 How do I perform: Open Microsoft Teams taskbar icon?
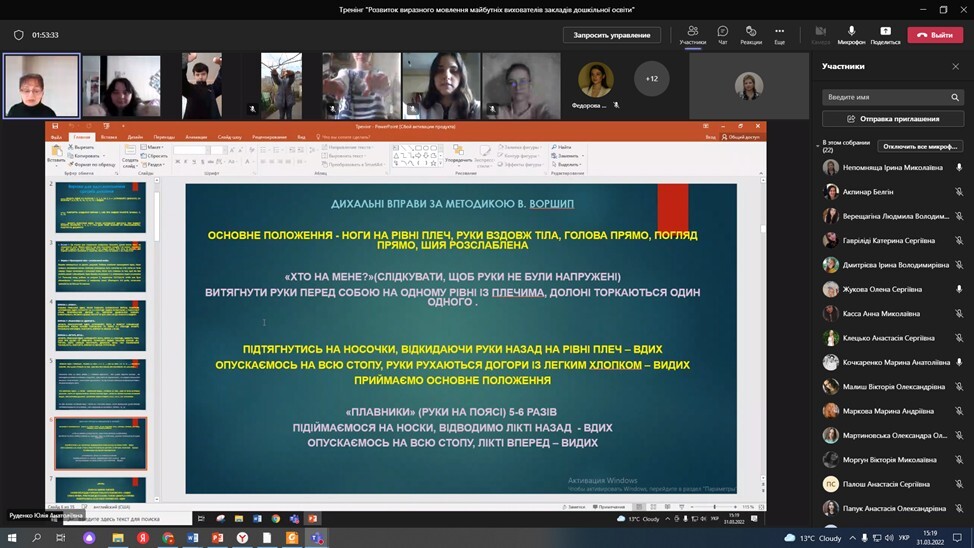(x=317, y=537)
